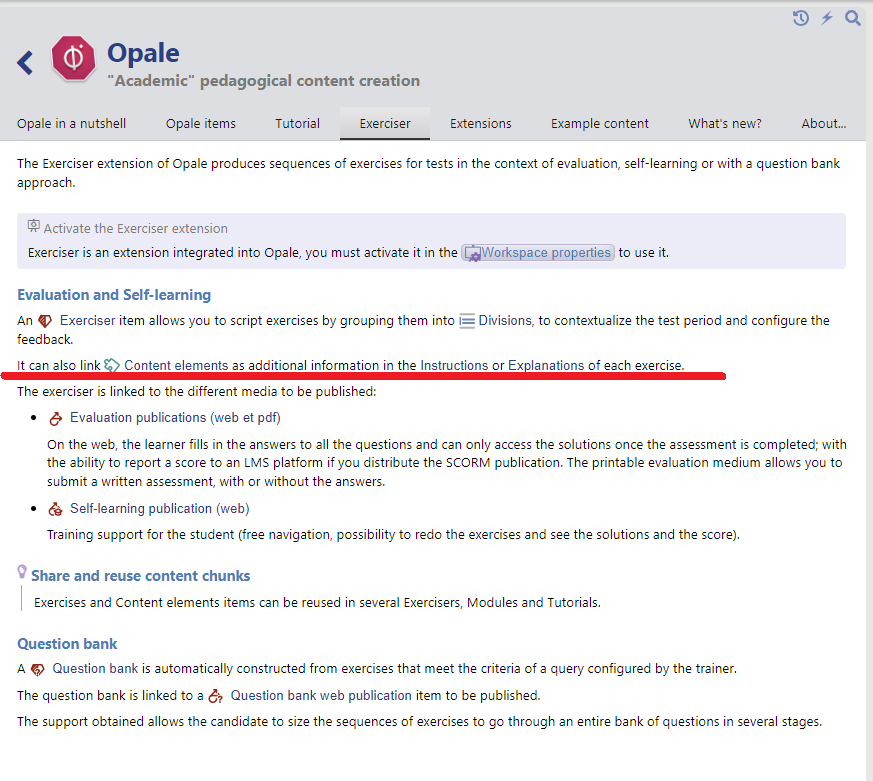Switch to the About... tab
This screenshot has height=781, width=873.
click(823, 124)
